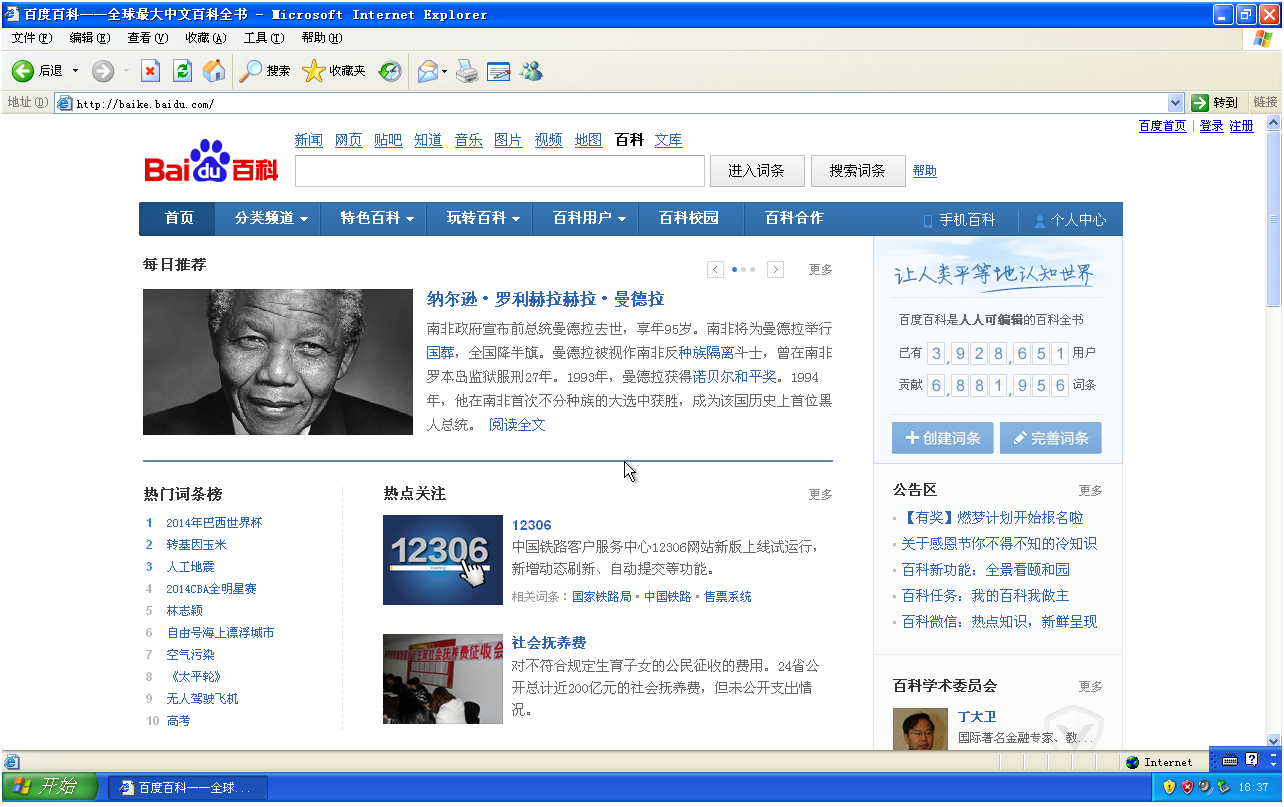Click the 创建词条 plus button
1284x807 pixels.
pyautogui.click(x=943, y=438)
